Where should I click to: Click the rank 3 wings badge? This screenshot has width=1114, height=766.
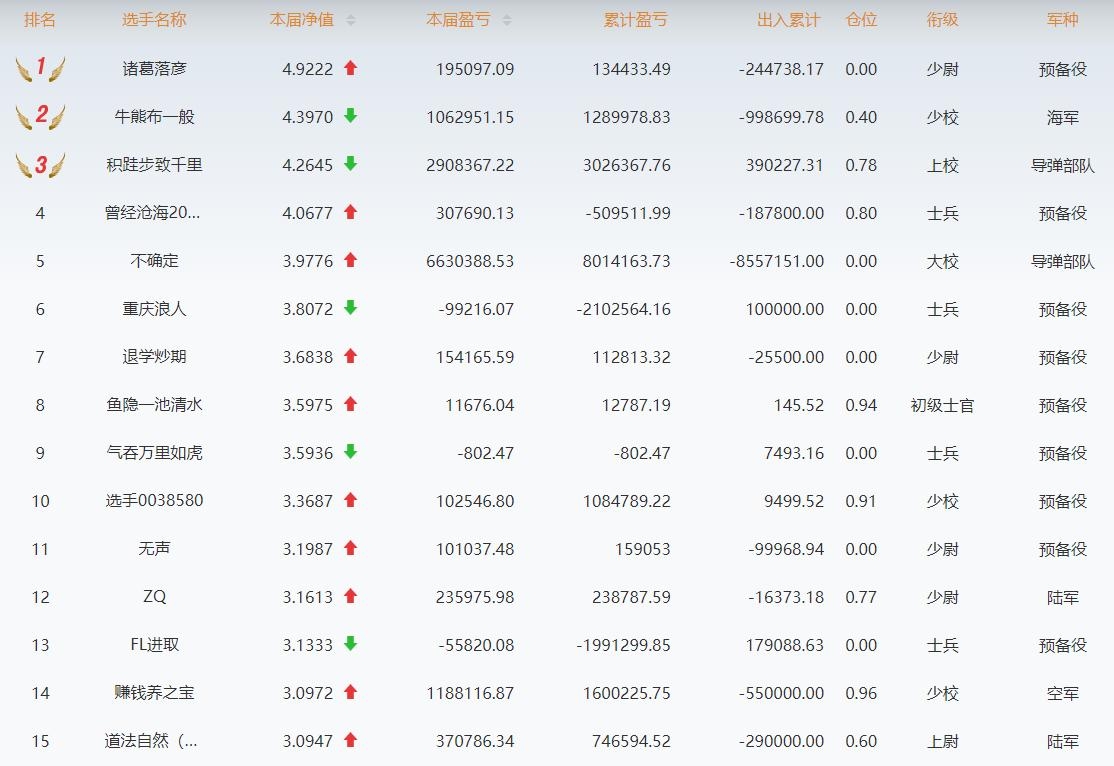coord(40,165)
